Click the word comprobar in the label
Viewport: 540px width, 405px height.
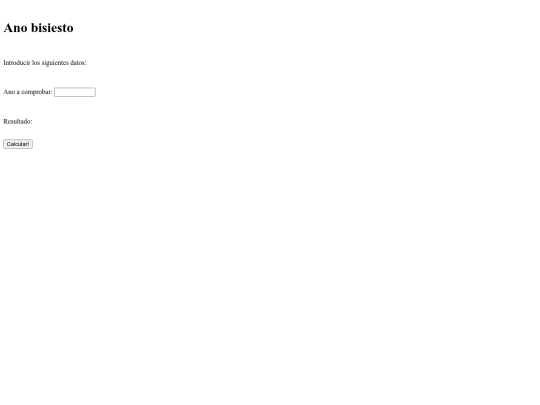(x=37, y=92)
